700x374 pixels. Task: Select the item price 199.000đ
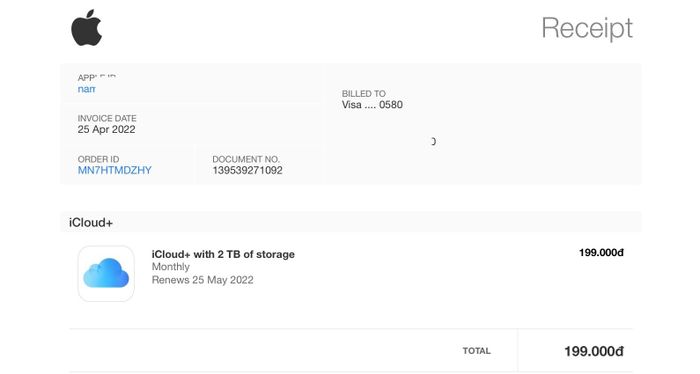601,253
